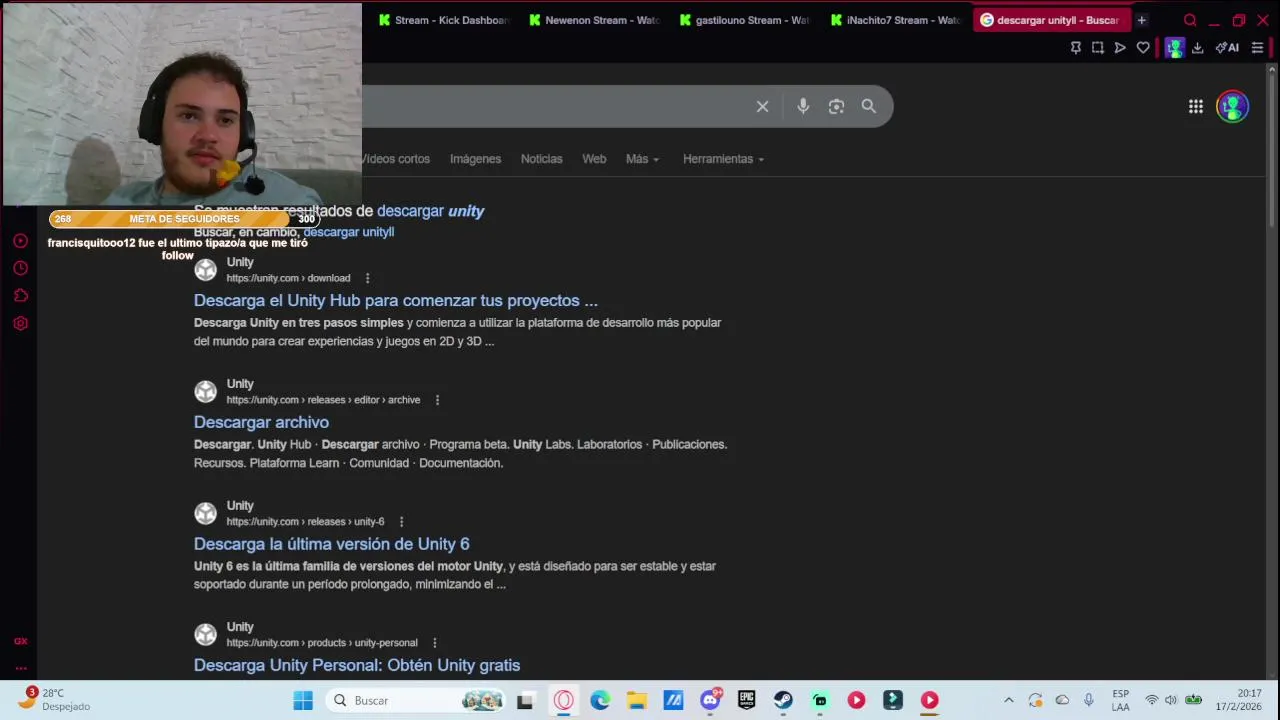This screenshot has width=1280, height=720.
Task: Bookmark this page with the heart icon
Action: [x=1143, y=47]
